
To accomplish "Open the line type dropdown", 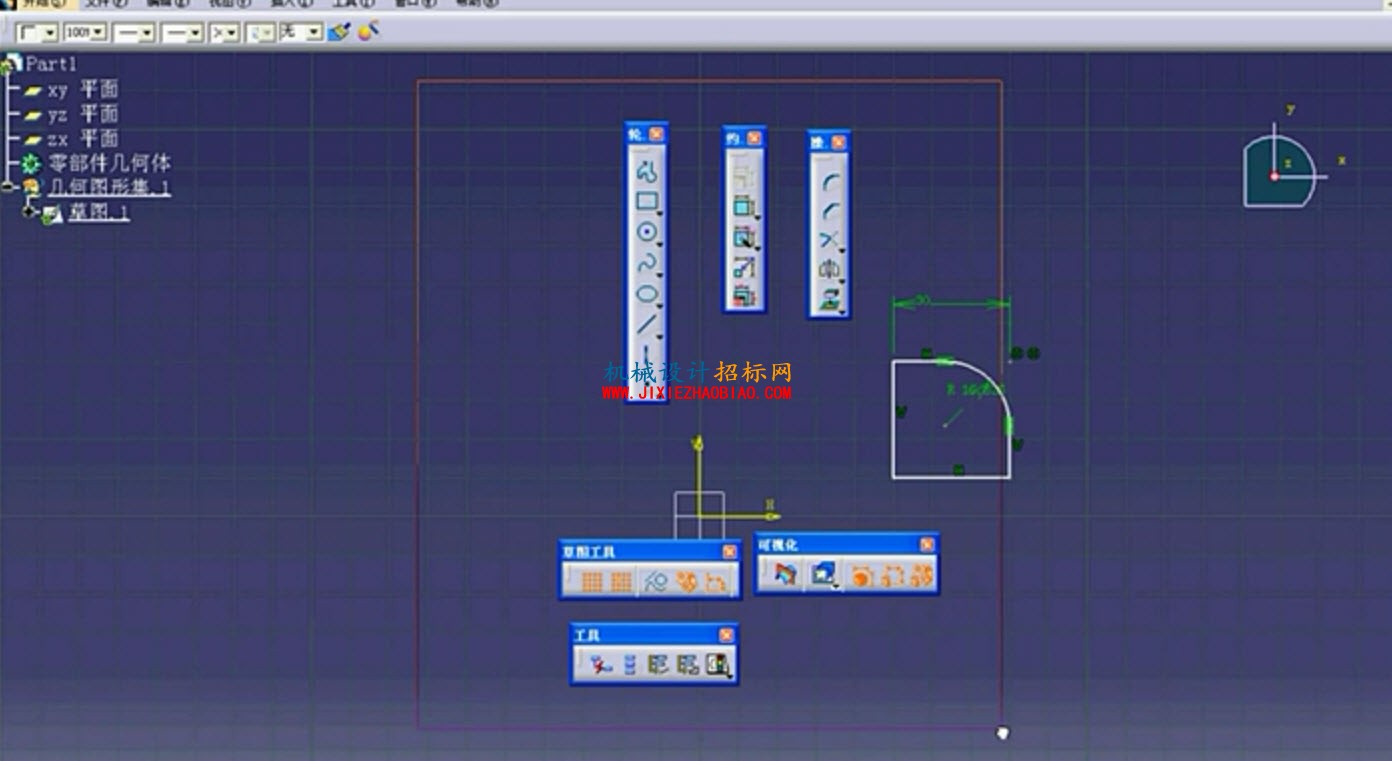I will coord(183,33).
